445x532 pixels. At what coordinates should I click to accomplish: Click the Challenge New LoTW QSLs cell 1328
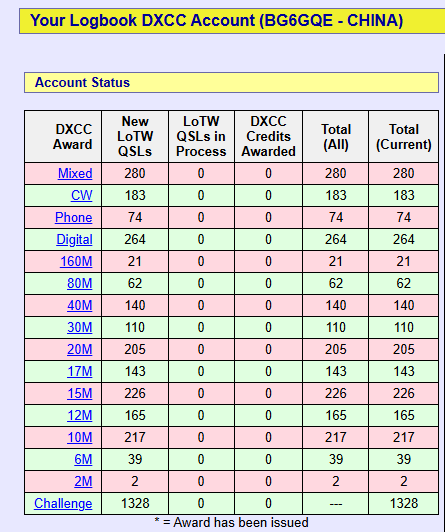pos(135,504)
